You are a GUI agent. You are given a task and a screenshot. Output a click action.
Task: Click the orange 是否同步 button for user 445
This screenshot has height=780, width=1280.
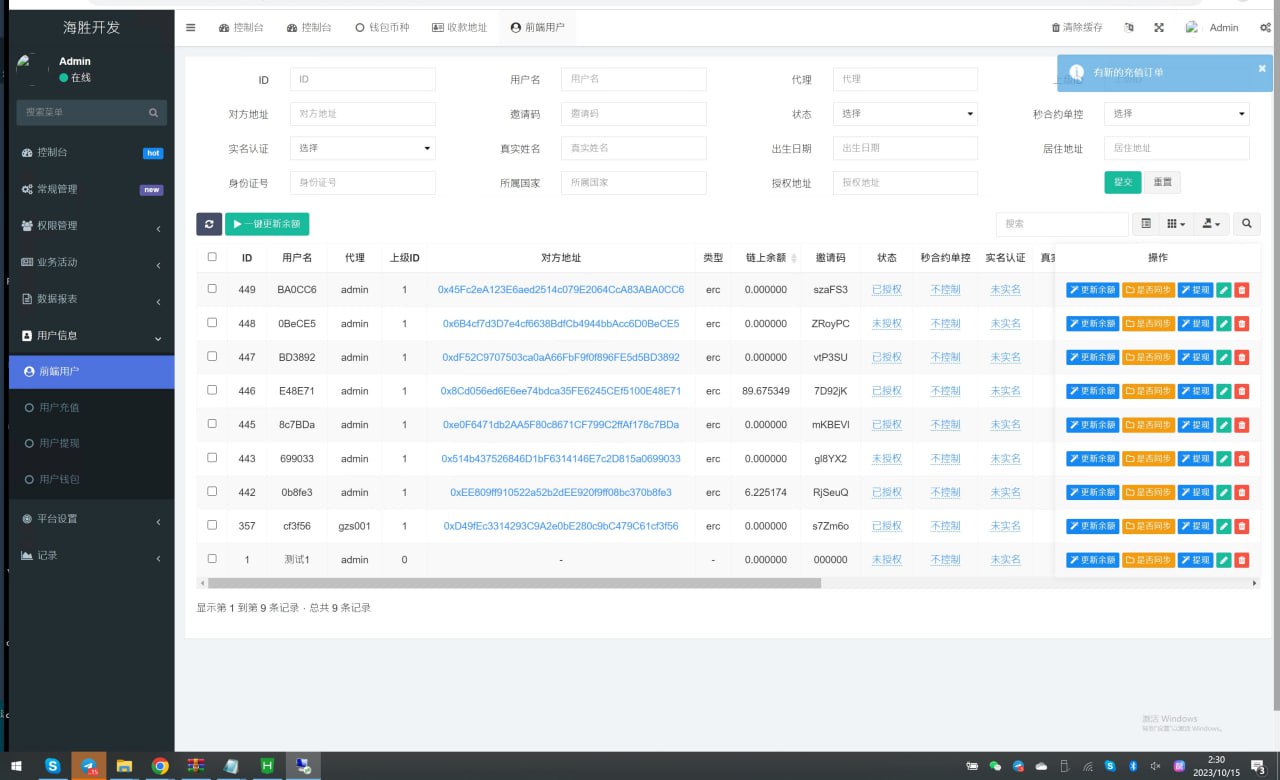coord(1148,425)
